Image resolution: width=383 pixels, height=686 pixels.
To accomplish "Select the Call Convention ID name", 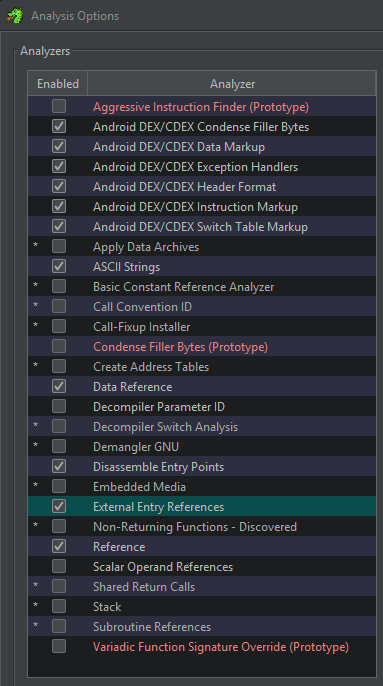I will point(142,307).
